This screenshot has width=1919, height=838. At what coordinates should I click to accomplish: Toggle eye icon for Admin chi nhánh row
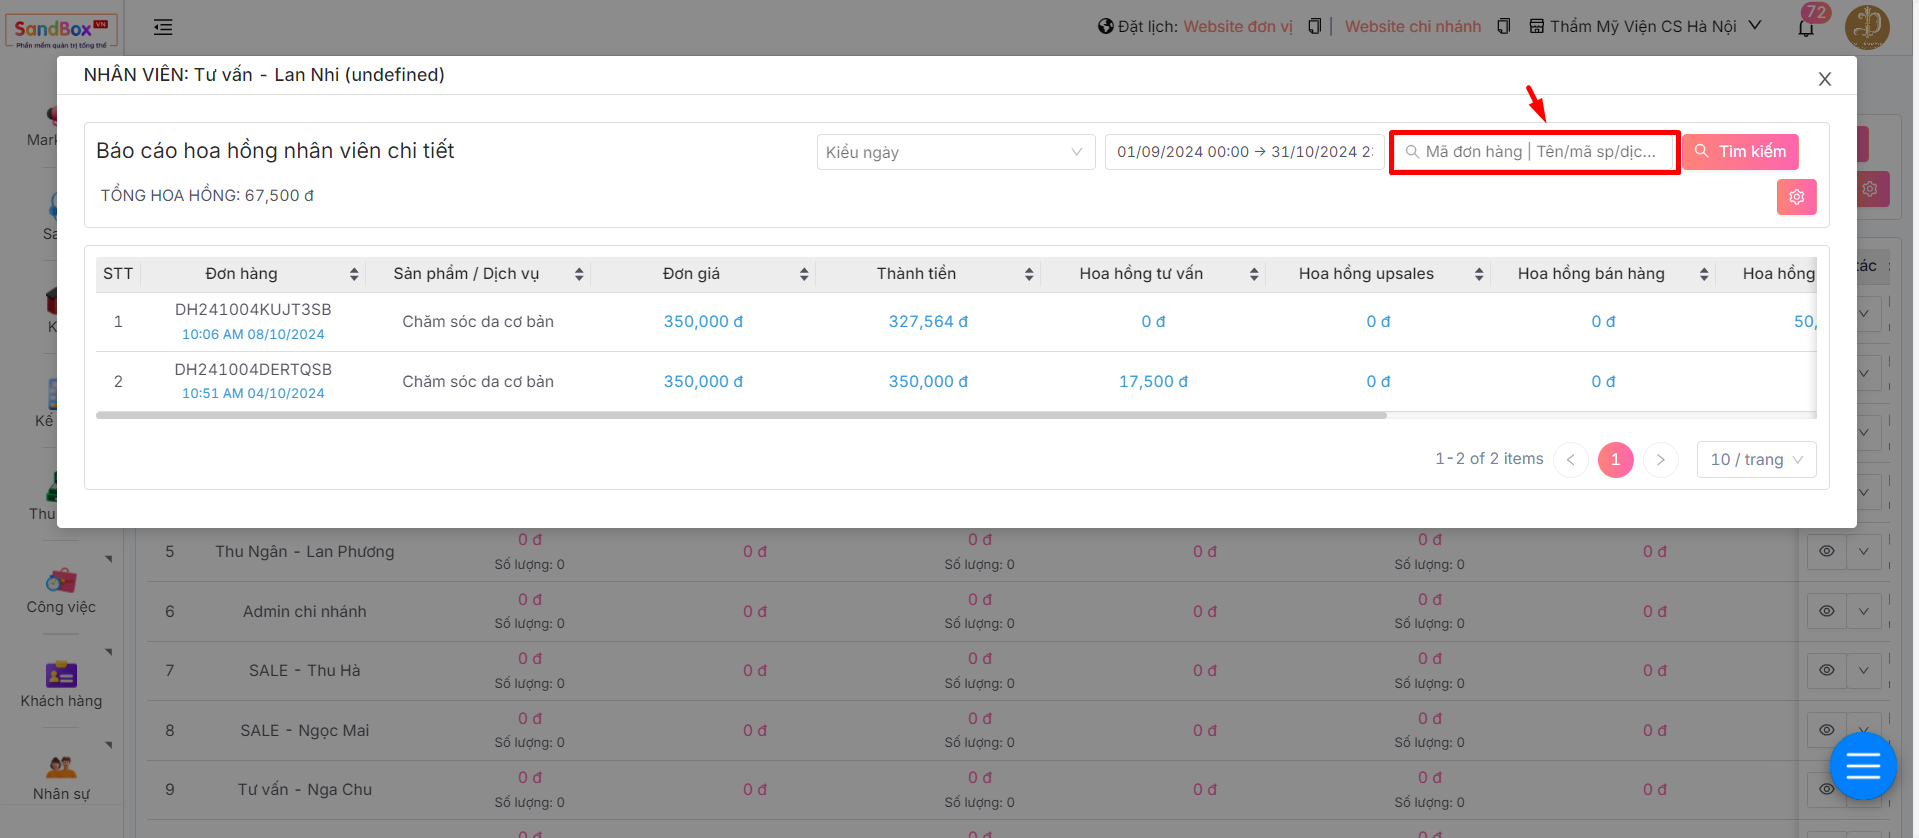click(1826, 611)
